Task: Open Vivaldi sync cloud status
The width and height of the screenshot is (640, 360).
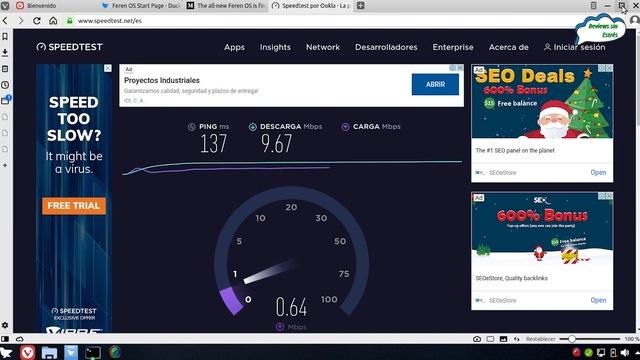Action: point(19,339)
